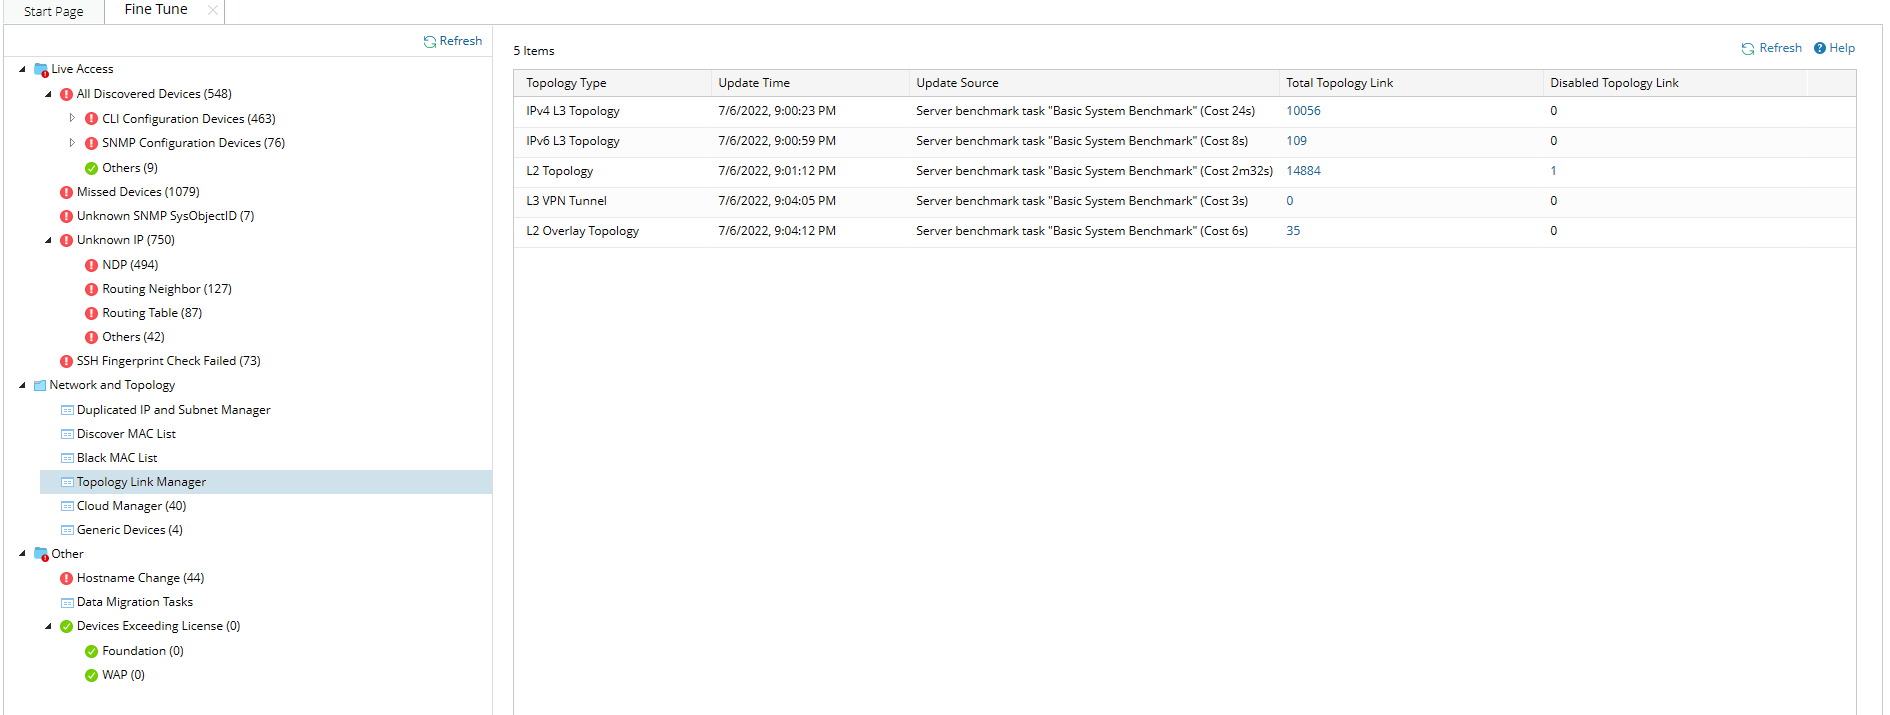Viewport: 1890px width, 715px height.
Task: Sort by Update Source column header
Action: pyautogui.click(x=1094, y=83)
